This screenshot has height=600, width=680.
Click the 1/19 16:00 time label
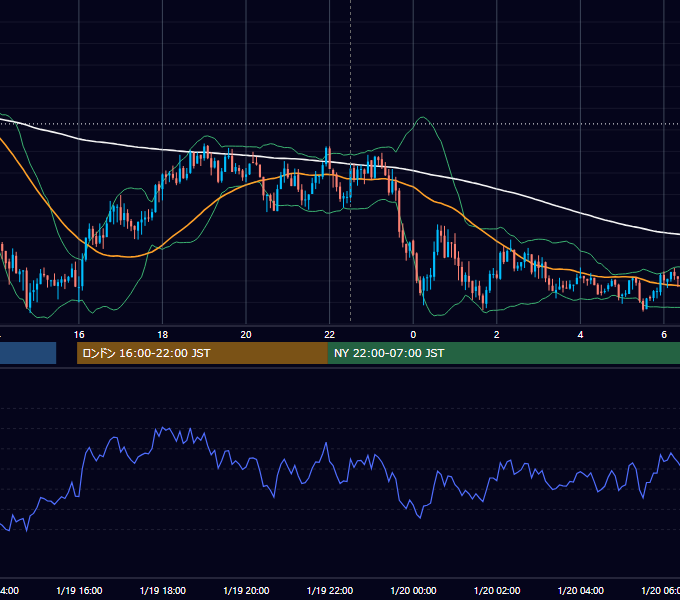[79, 590]
